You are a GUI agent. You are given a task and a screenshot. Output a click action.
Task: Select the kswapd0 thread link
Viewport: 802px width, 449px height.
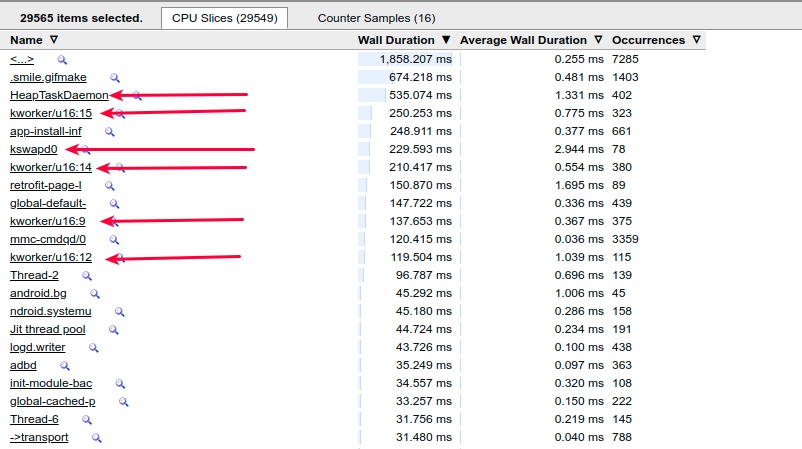tap(33, 150)
